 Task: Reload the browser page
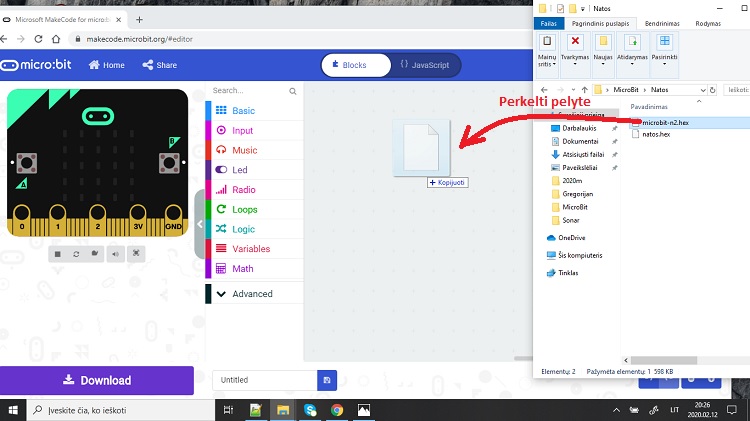pos(38,39)
